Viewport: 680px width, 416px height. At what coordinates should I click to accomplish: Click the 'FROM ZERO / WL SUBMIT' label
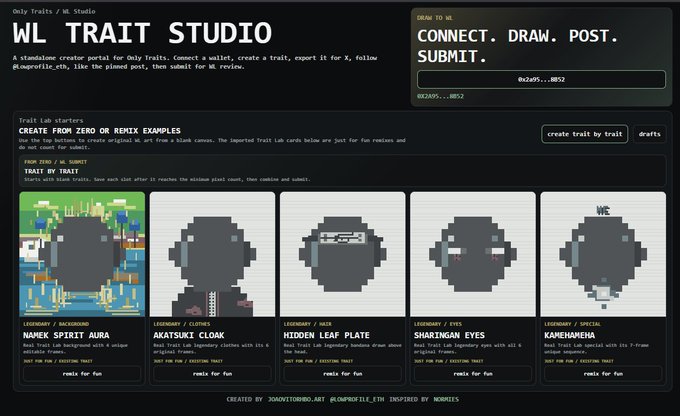[56, 162]
